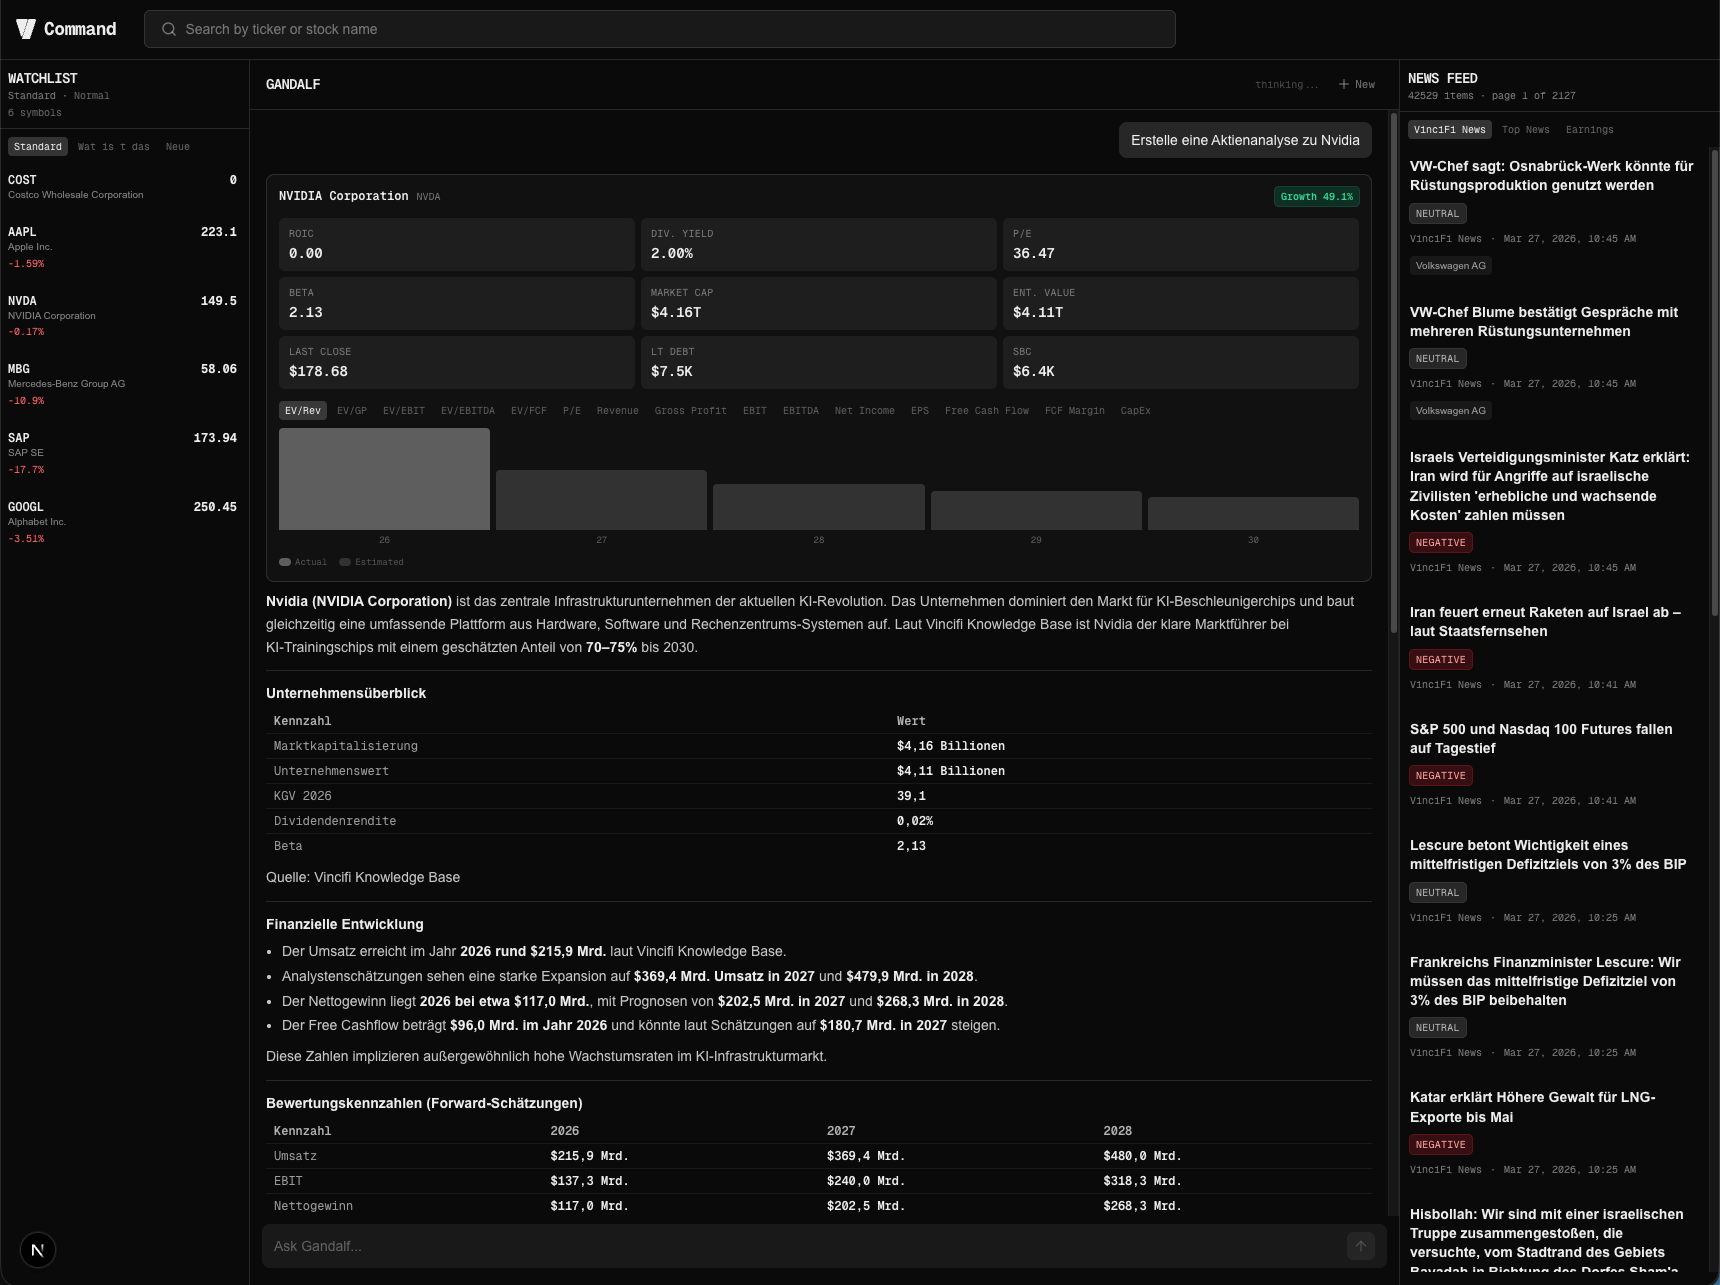Show the Net Income chart

pos(865,411)
